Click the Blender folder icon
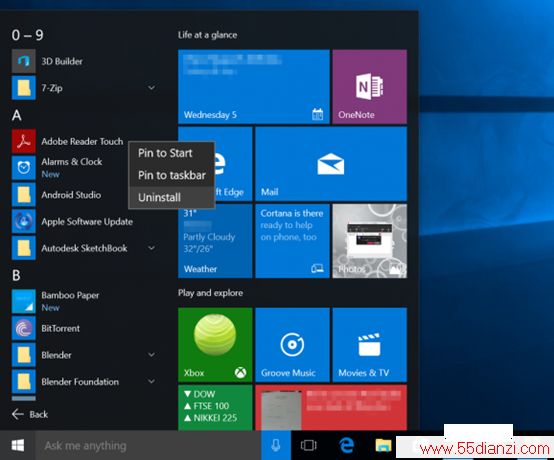The height and width of the screenshot is (460, 554). coord(24,355)
